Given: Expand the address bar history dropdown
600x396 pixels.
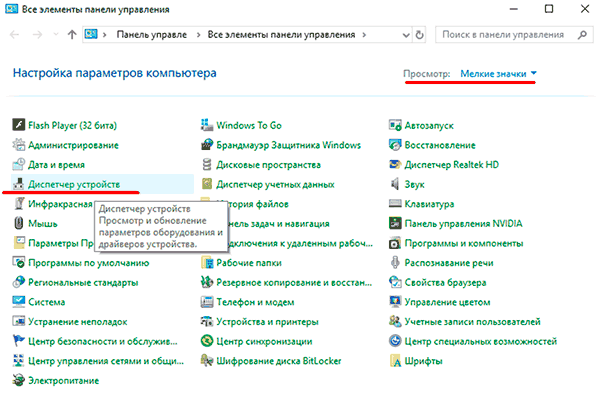Looking at the screenshot, I should coord(406,35).
